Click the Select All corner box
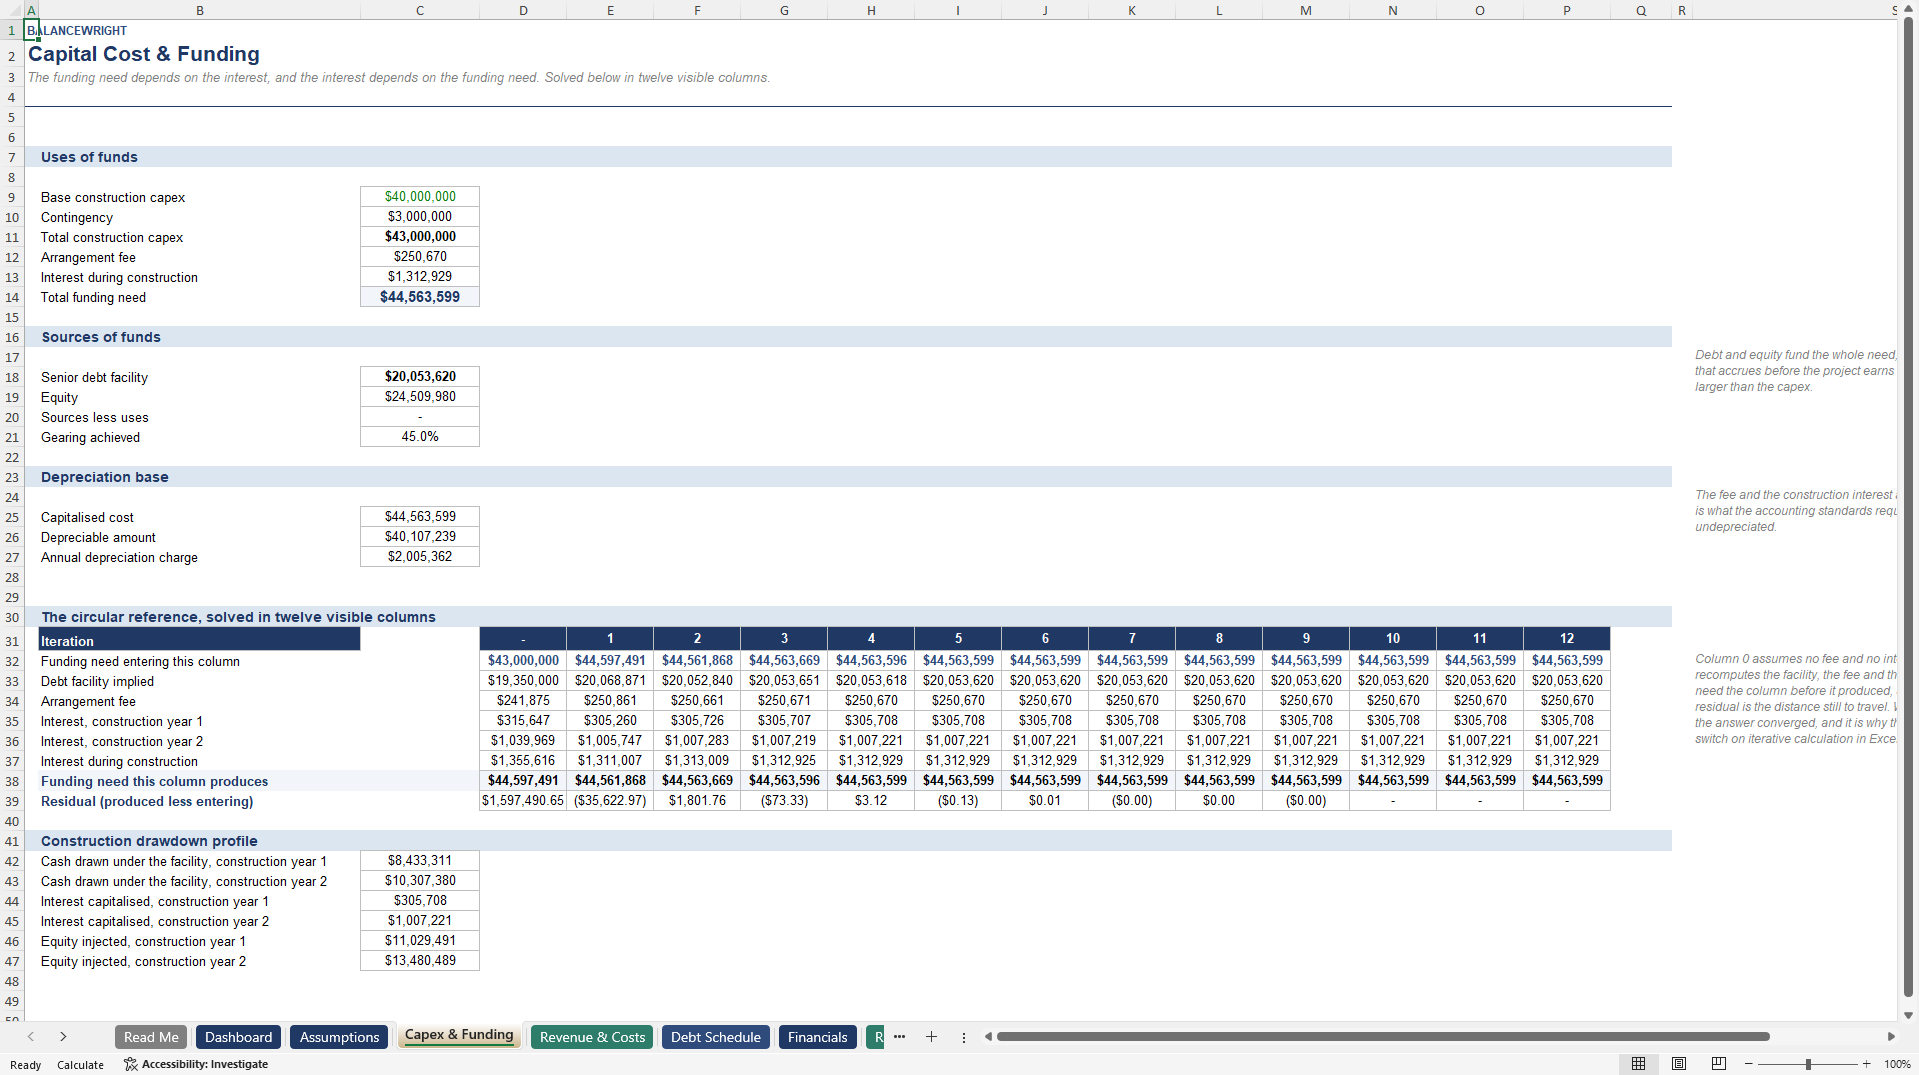 [11, 10]
